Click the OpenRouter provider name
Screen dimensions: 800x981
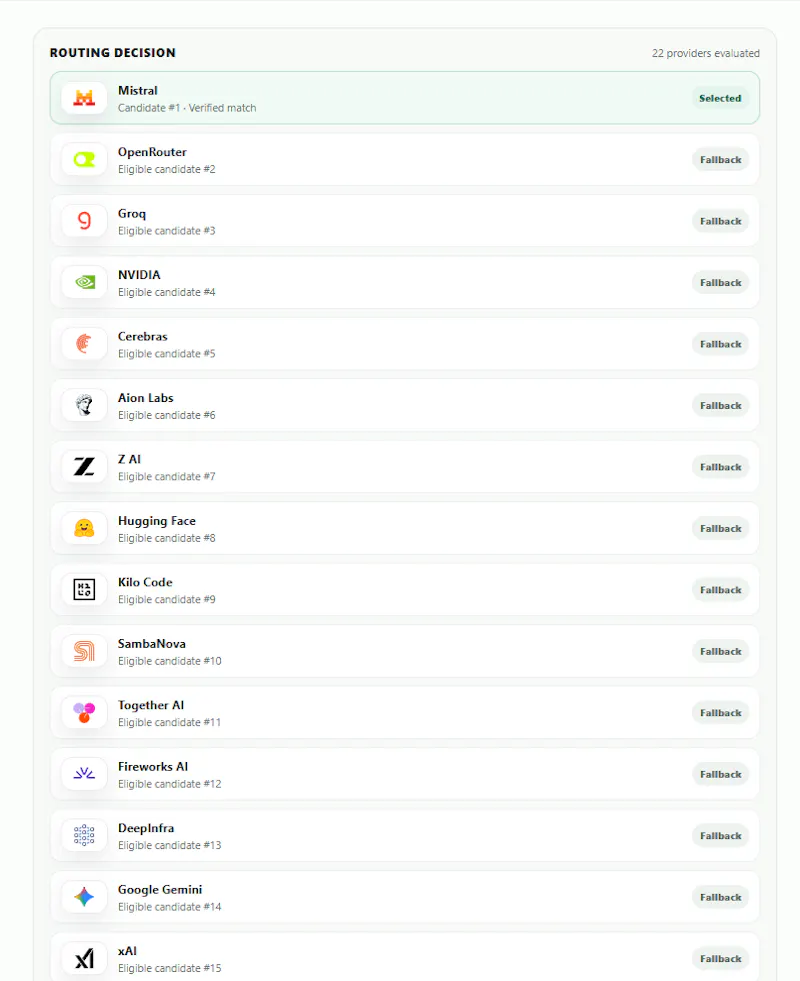[x=152, y=152]
